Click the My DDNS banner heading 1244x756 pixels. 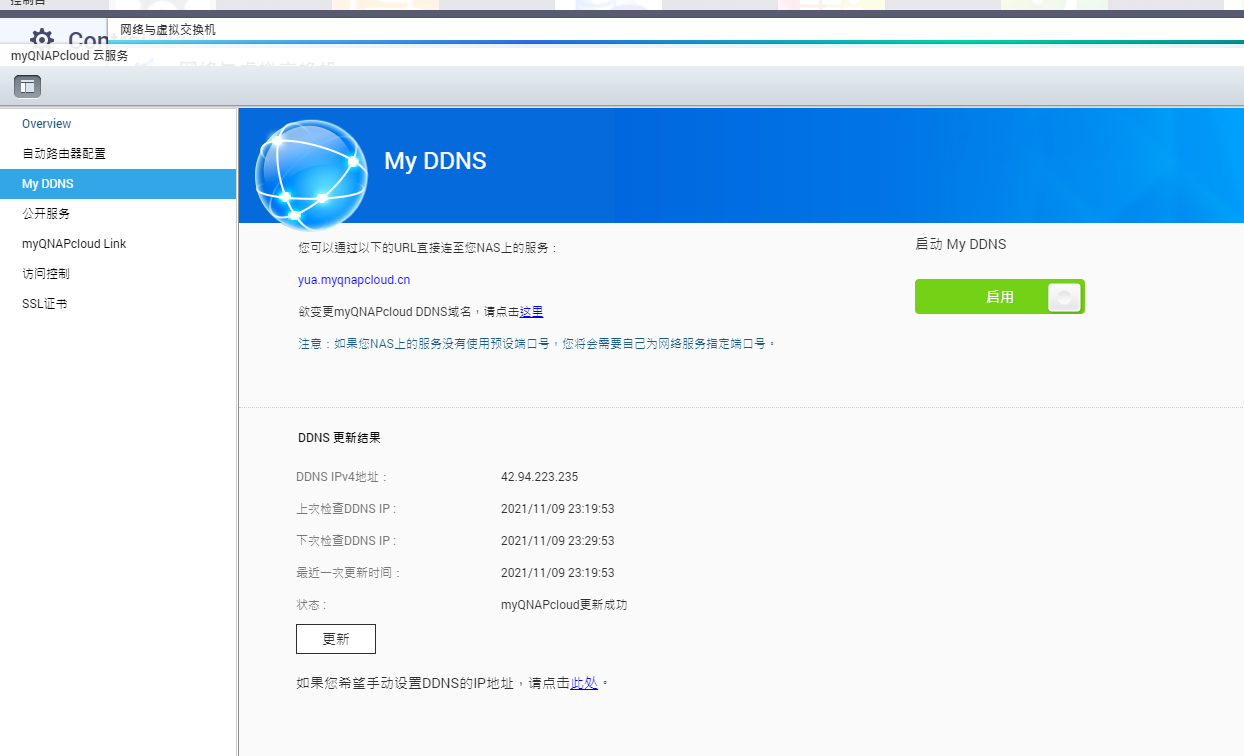pos(435,161)
